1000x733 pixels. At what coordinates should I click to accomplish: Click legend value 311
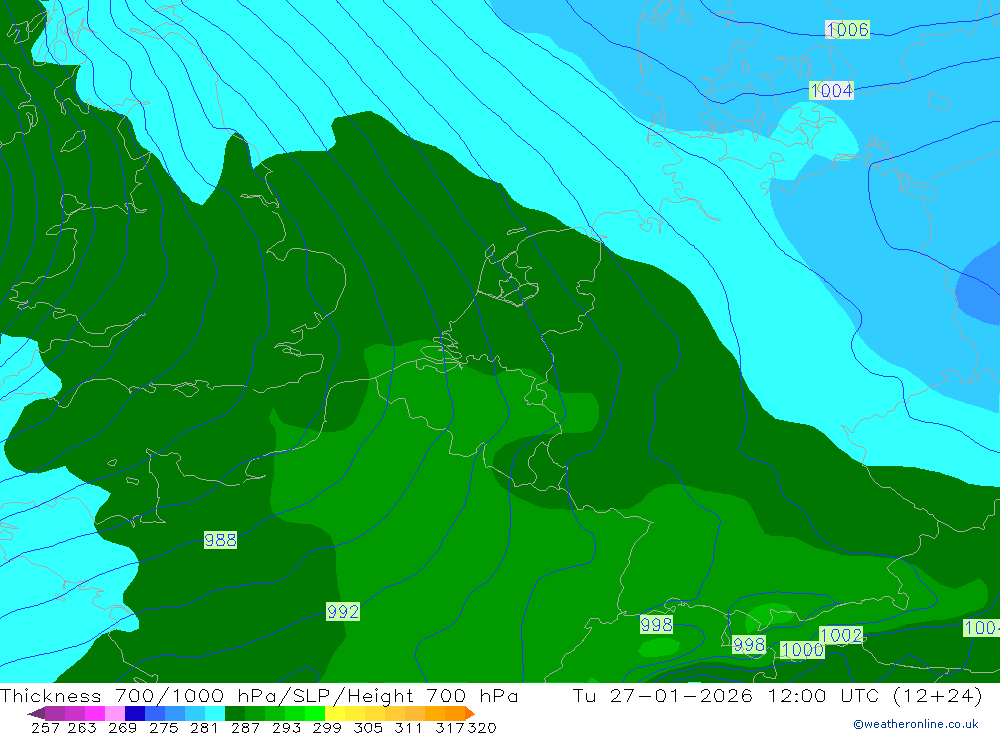tap(408, 727)
